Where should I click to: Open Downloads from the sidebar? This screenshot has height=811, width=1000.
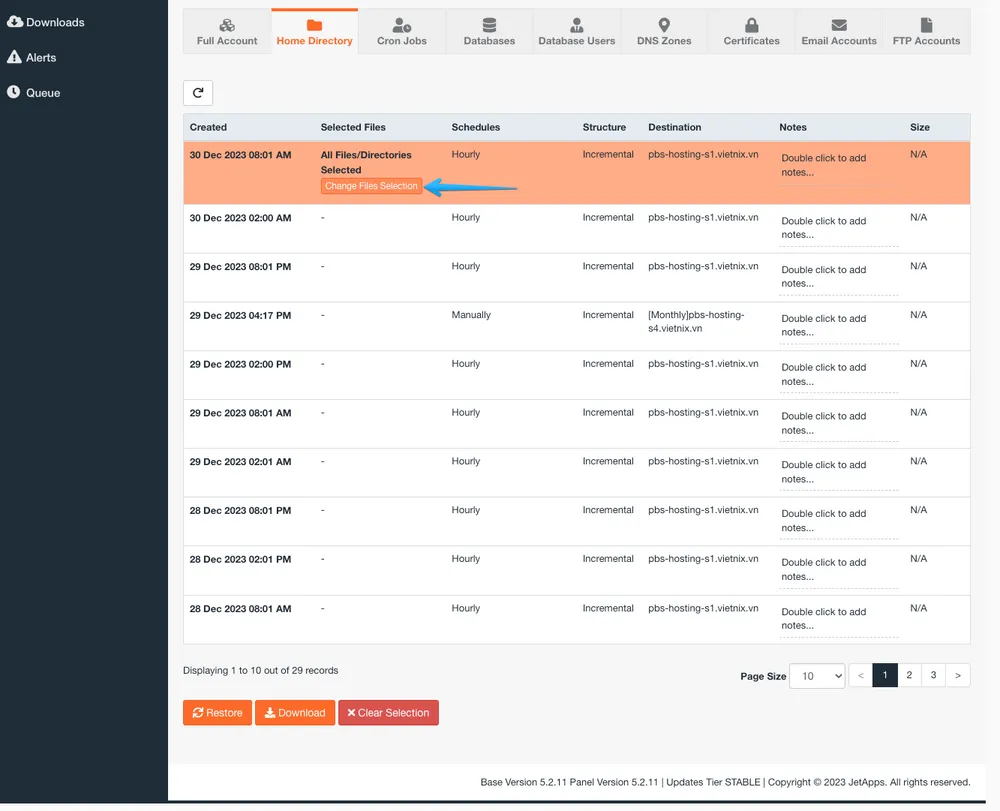point(42,22)
